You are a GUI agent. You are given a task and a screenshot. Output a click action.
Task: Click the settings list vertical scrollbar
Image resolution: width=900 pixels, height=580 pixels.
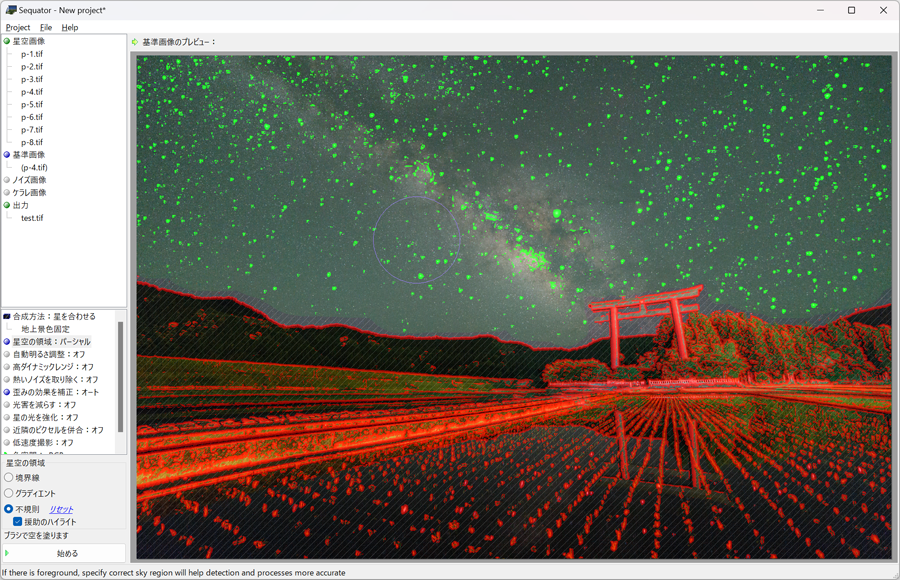[x=122, y=370]
